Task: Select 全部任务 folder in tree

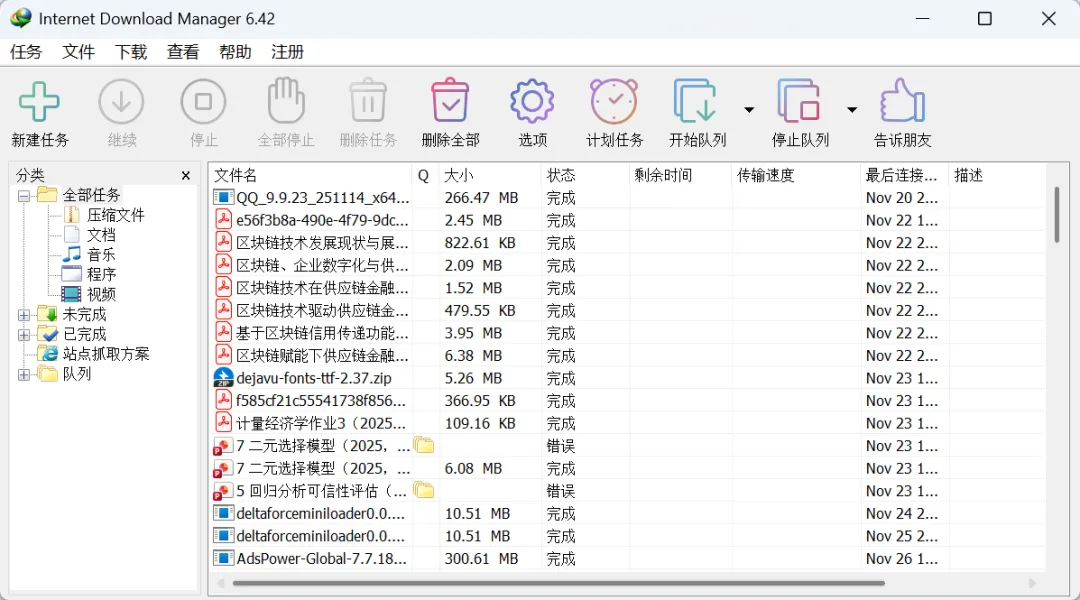Action: tap(91, 195)
